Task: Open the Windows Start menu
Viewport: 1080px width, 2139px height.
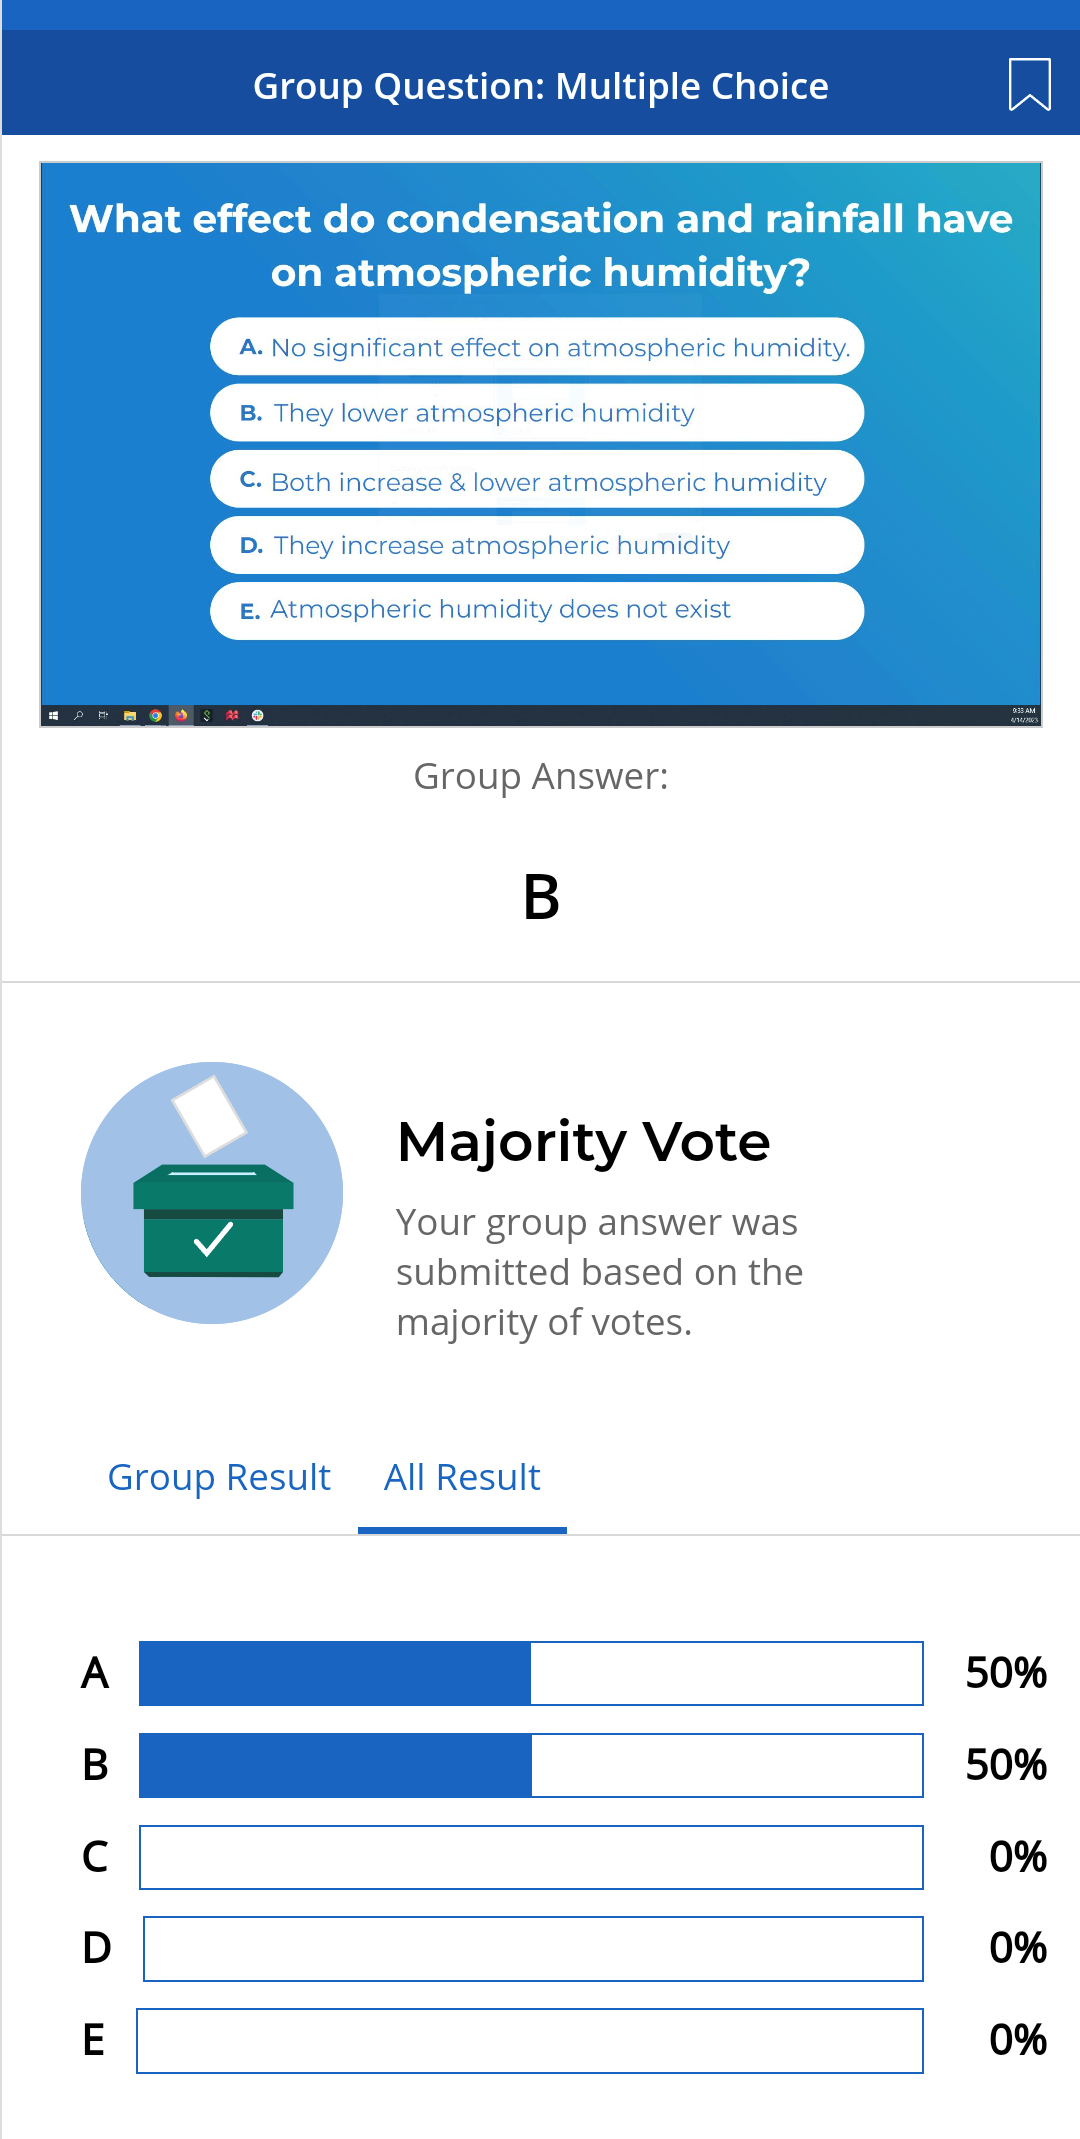Action: (54, 714)
